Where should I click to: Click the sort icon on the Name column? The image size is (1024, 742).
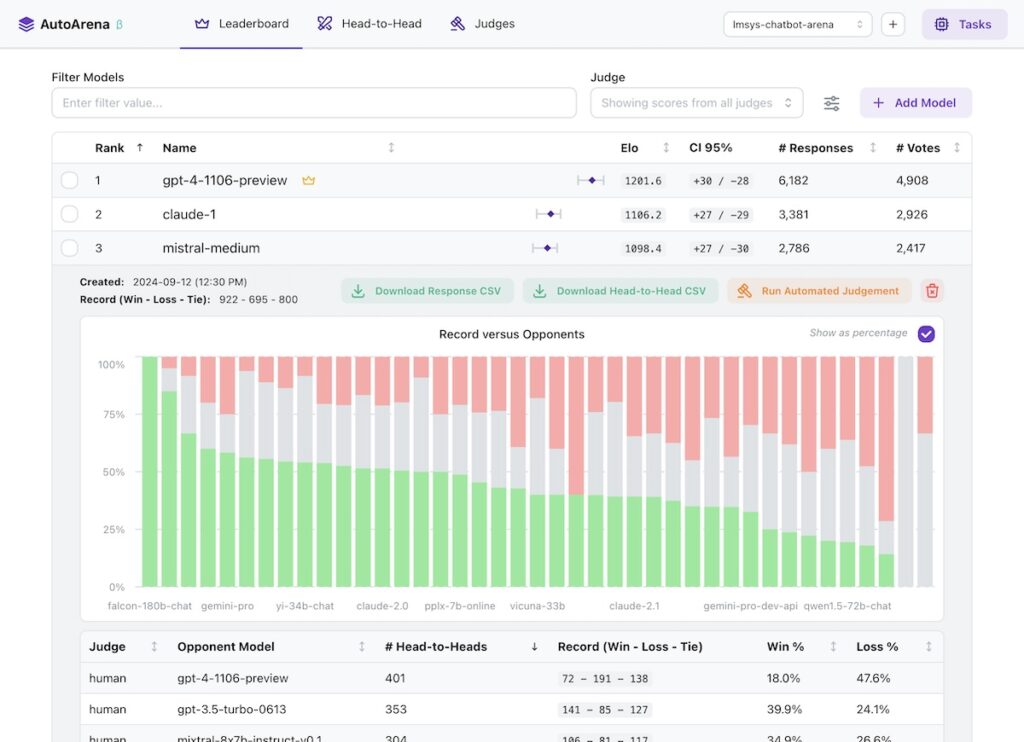point(391,147)
